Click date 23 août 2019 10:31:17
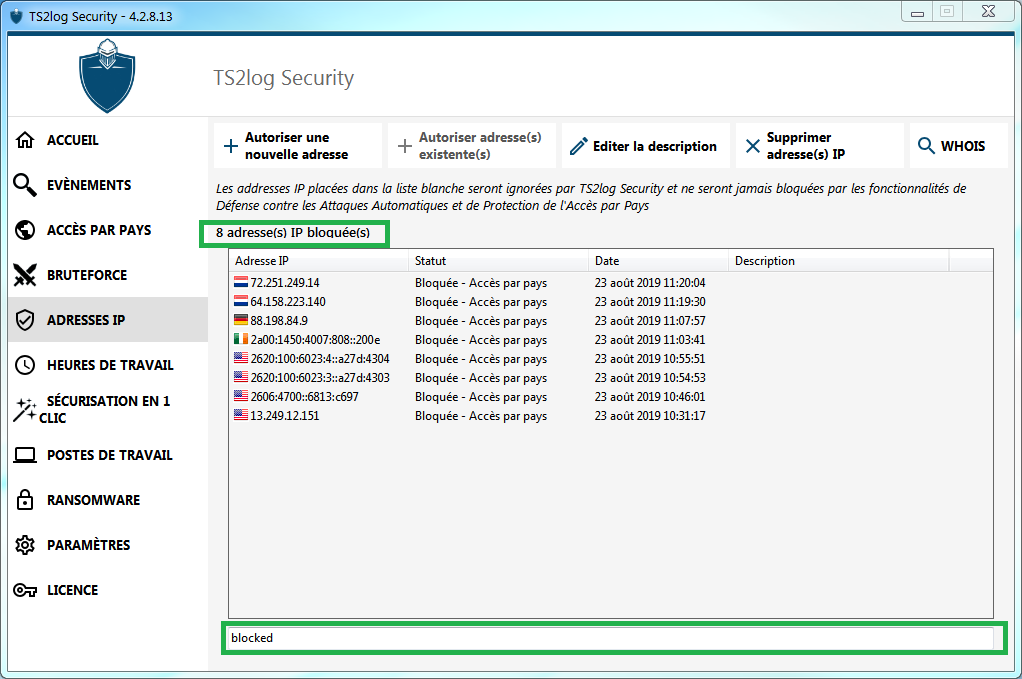 (650, 416)
